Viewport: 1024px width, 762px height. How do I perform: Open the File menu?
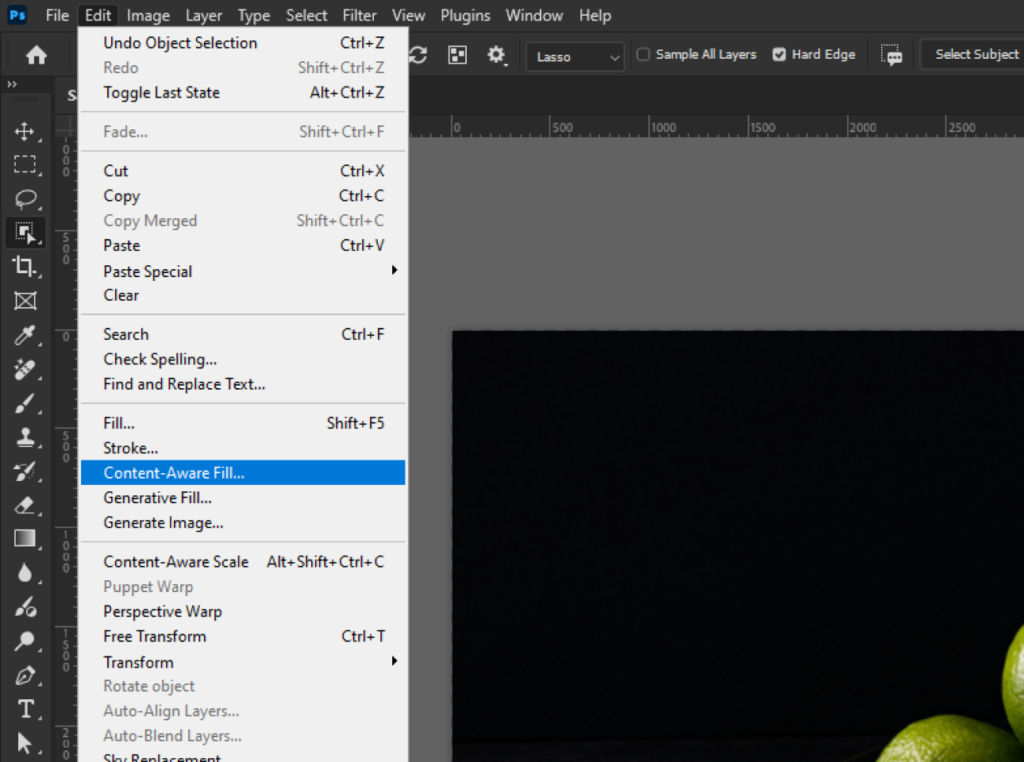pos(57,15)
